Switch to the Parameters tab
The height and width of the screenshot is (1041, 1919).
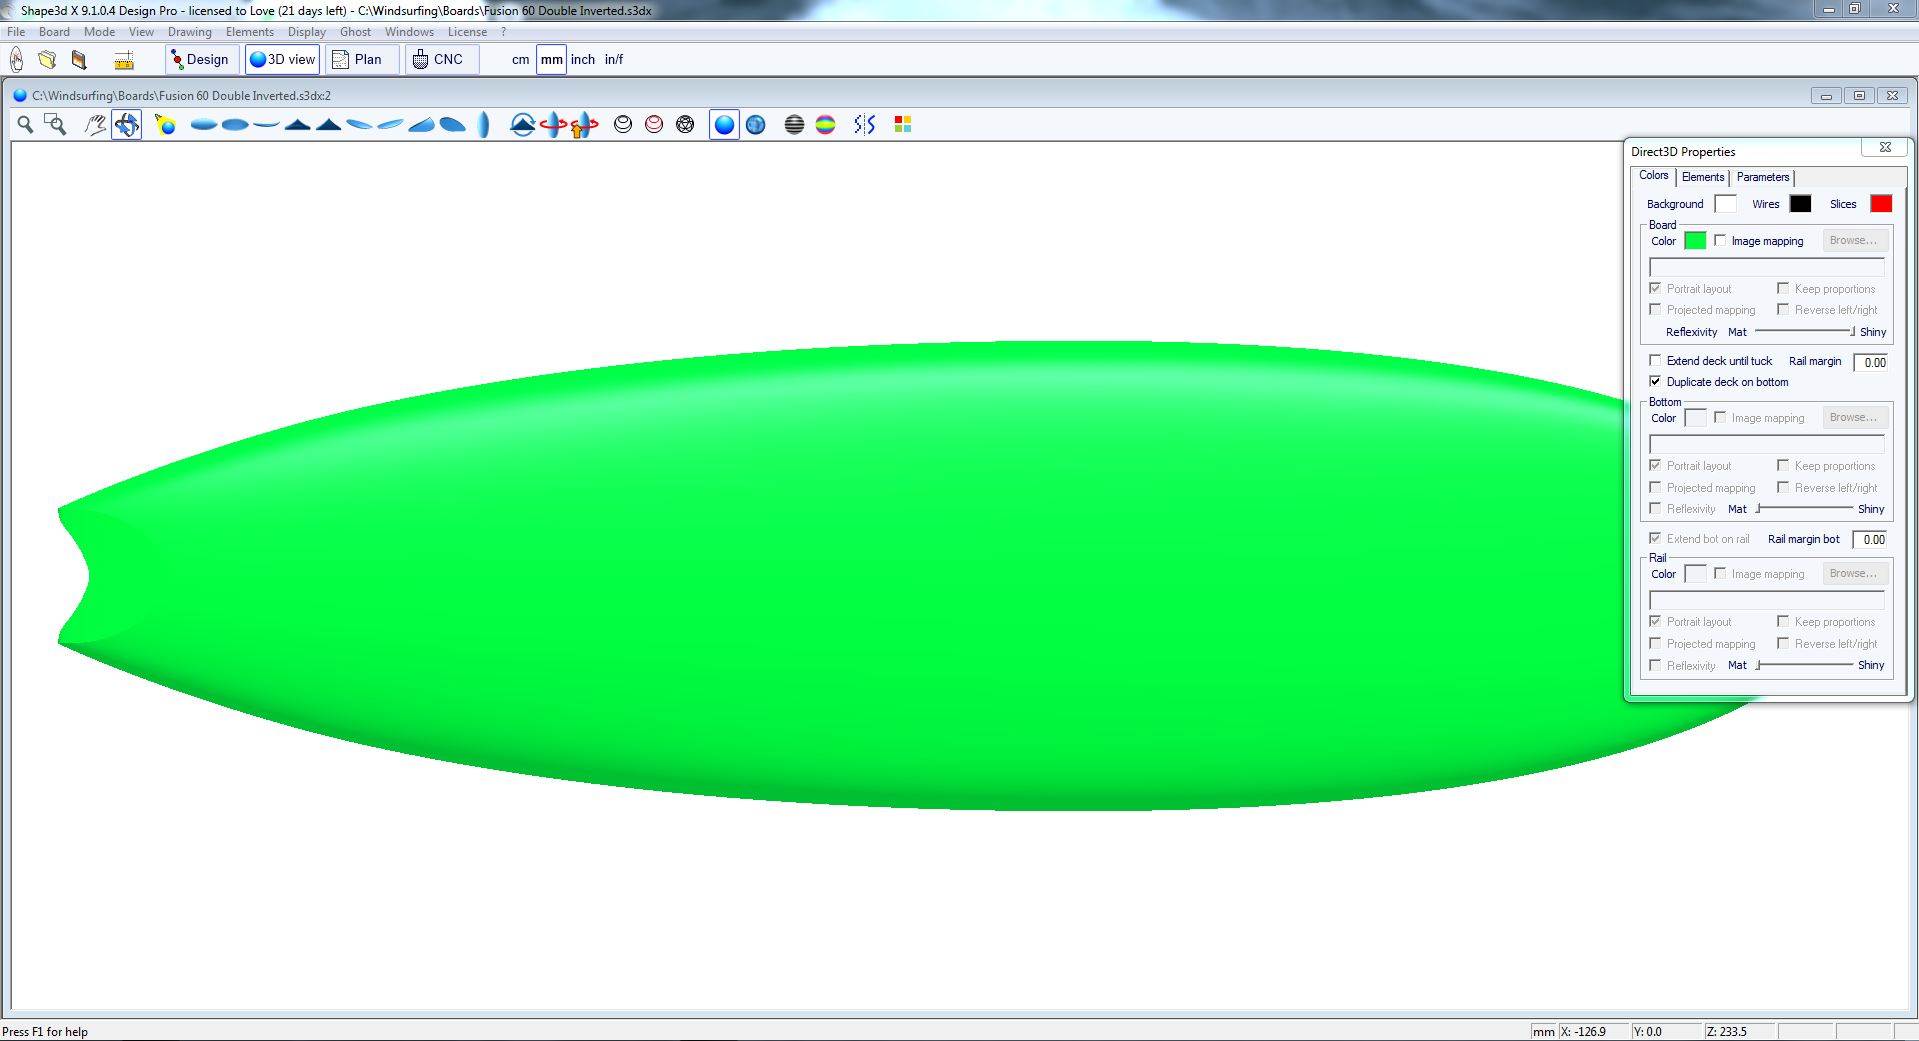pyautogui.click(x=1762, y=177)
